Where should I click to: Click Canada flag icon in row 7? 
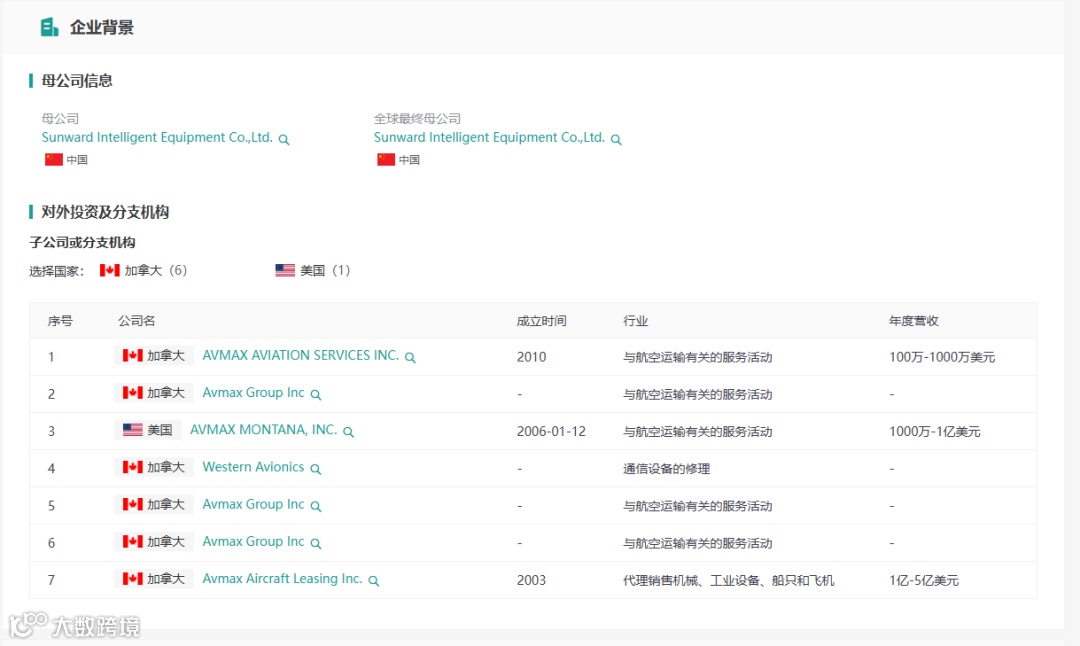[132, 579]
